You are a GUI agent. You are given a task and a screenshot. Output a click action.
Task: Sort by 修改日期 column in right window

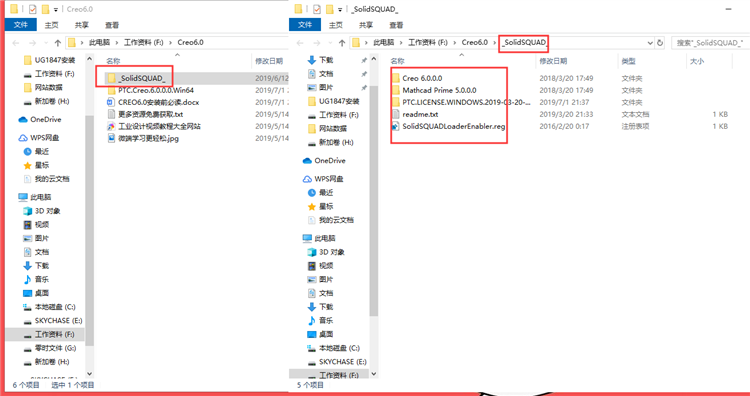(553, 61)
